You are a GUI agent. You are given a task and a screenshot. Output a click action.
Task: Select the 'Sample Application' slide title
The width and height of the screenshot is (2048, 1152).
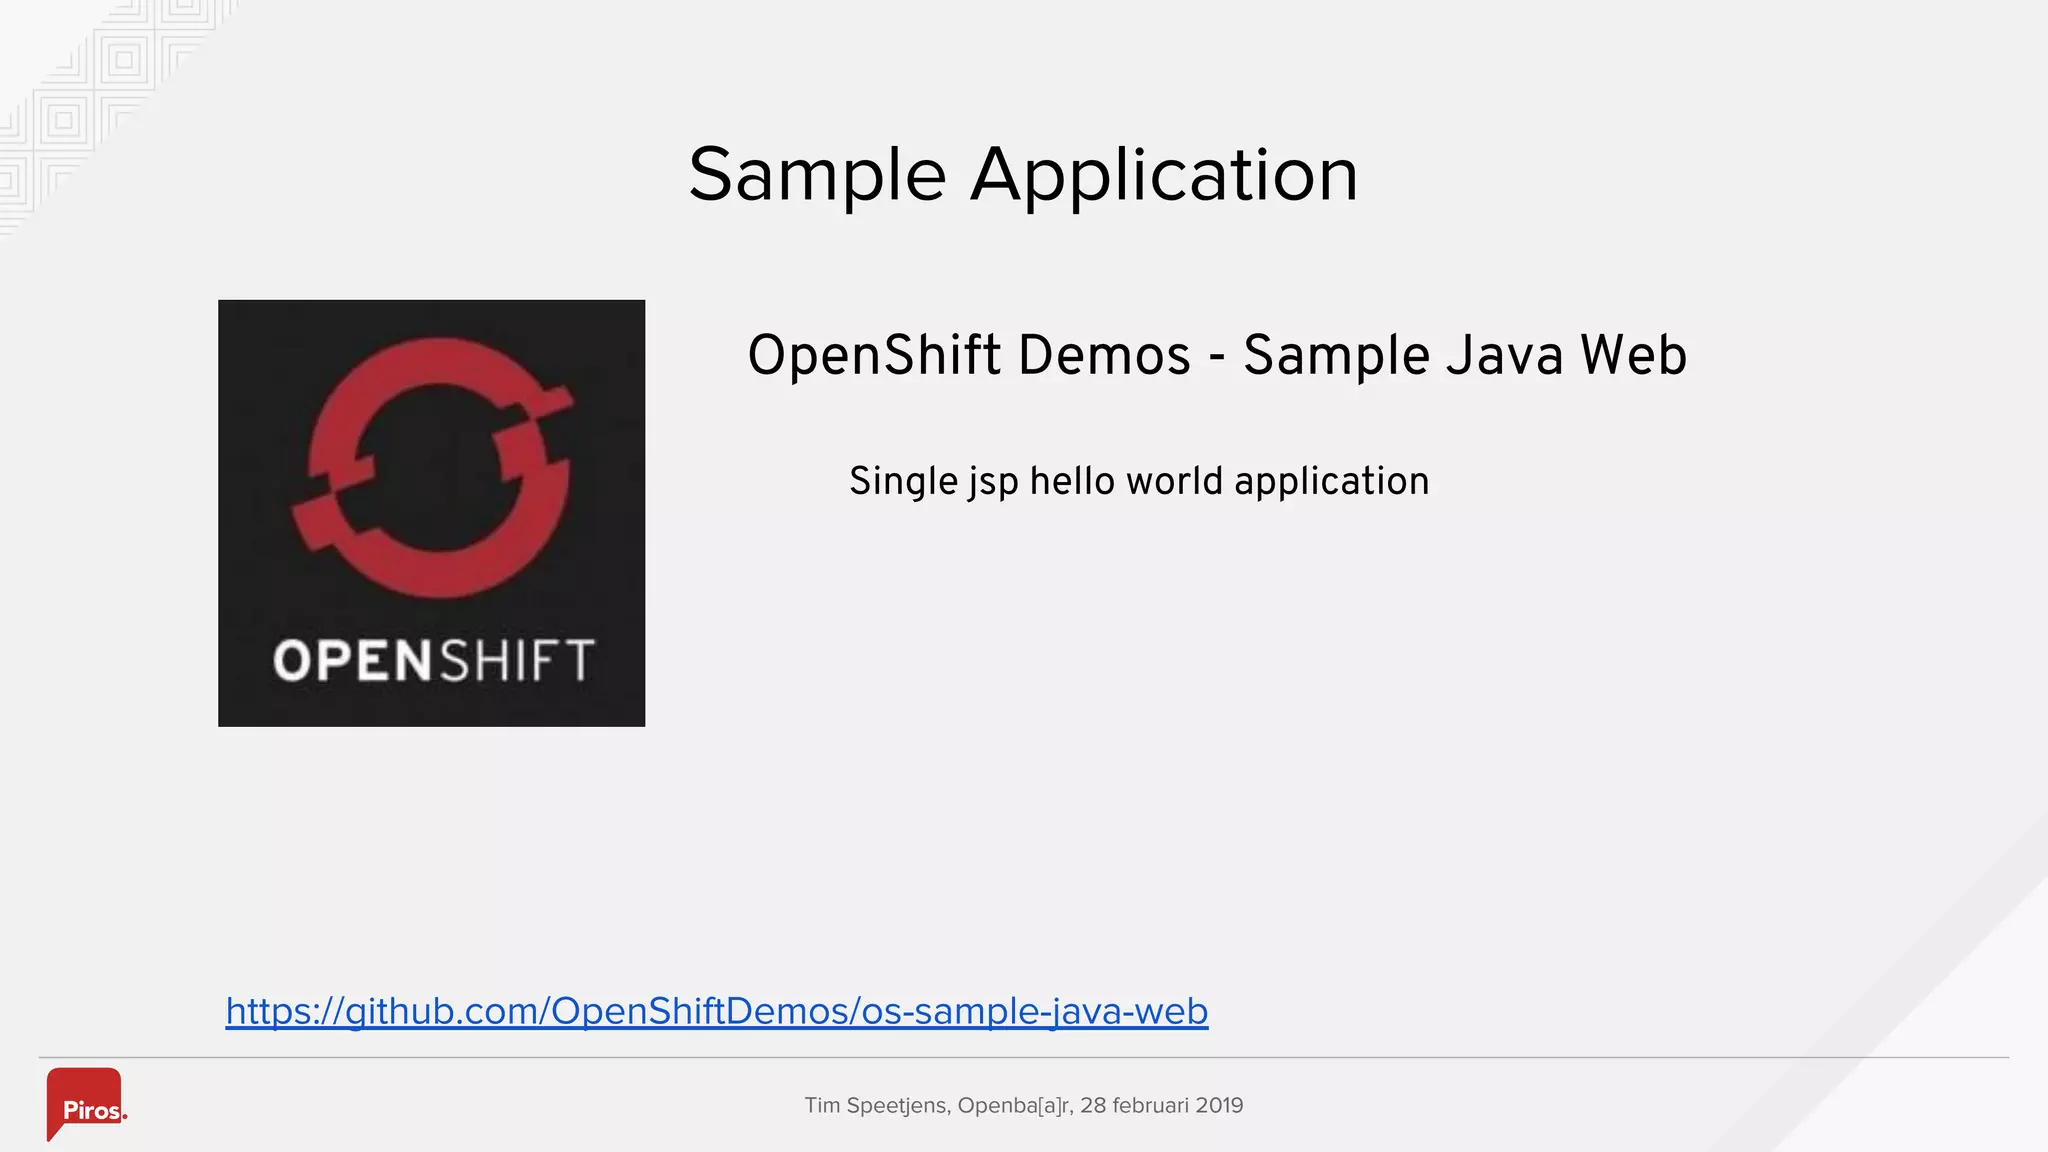coord(1023,175)
